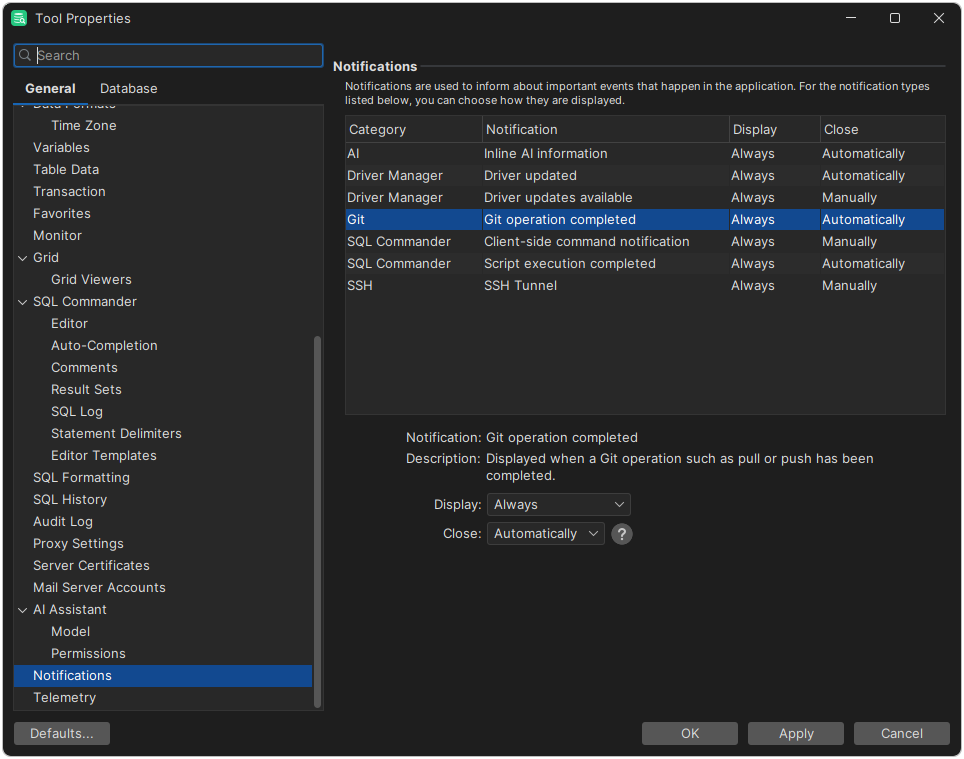
Task: Click the Tool Properties app icon
Action: 19,18
